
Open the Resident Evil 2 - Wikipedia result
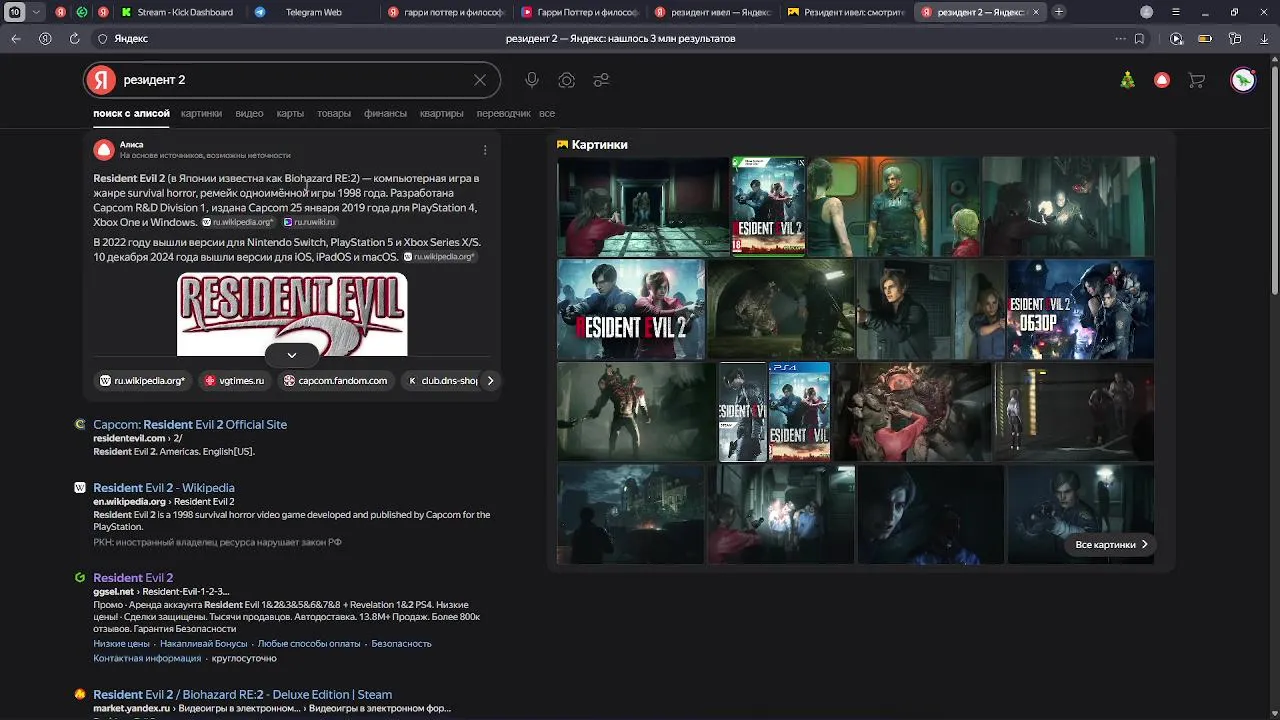coord(164,487)
